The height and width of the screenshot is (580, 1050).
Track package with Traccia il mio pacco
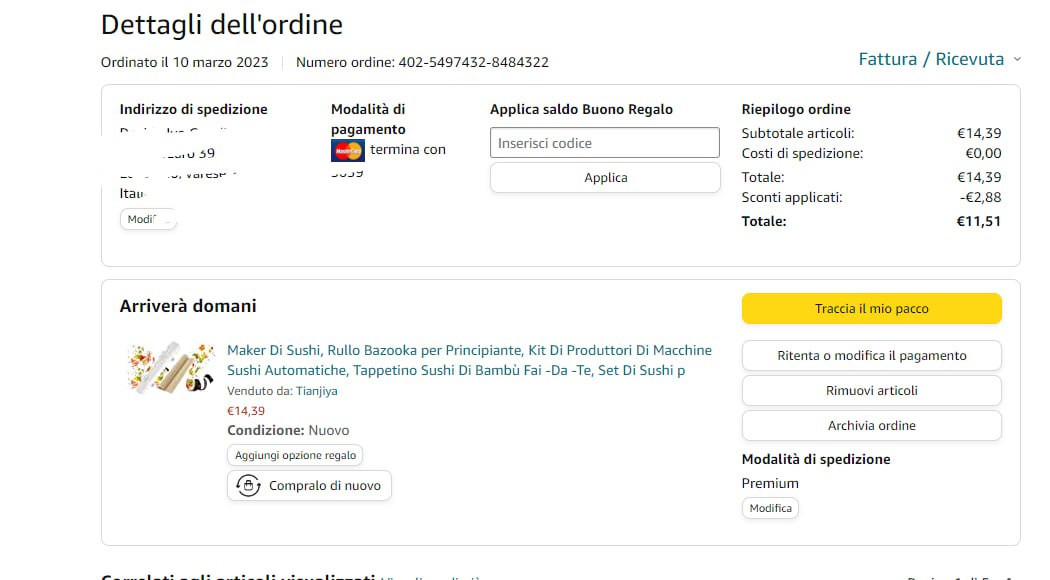click(871, 309)
